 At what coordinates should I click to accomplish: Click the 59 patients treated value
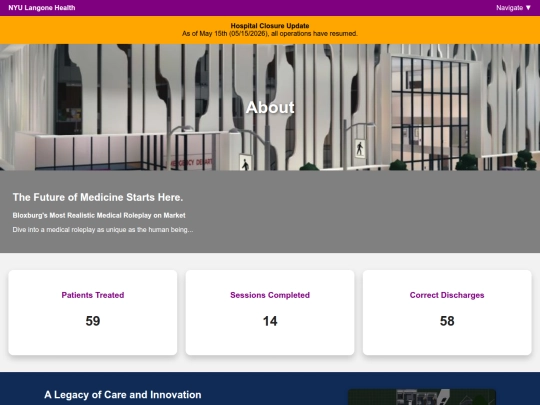pyautogui.click(x=93, y=321)
